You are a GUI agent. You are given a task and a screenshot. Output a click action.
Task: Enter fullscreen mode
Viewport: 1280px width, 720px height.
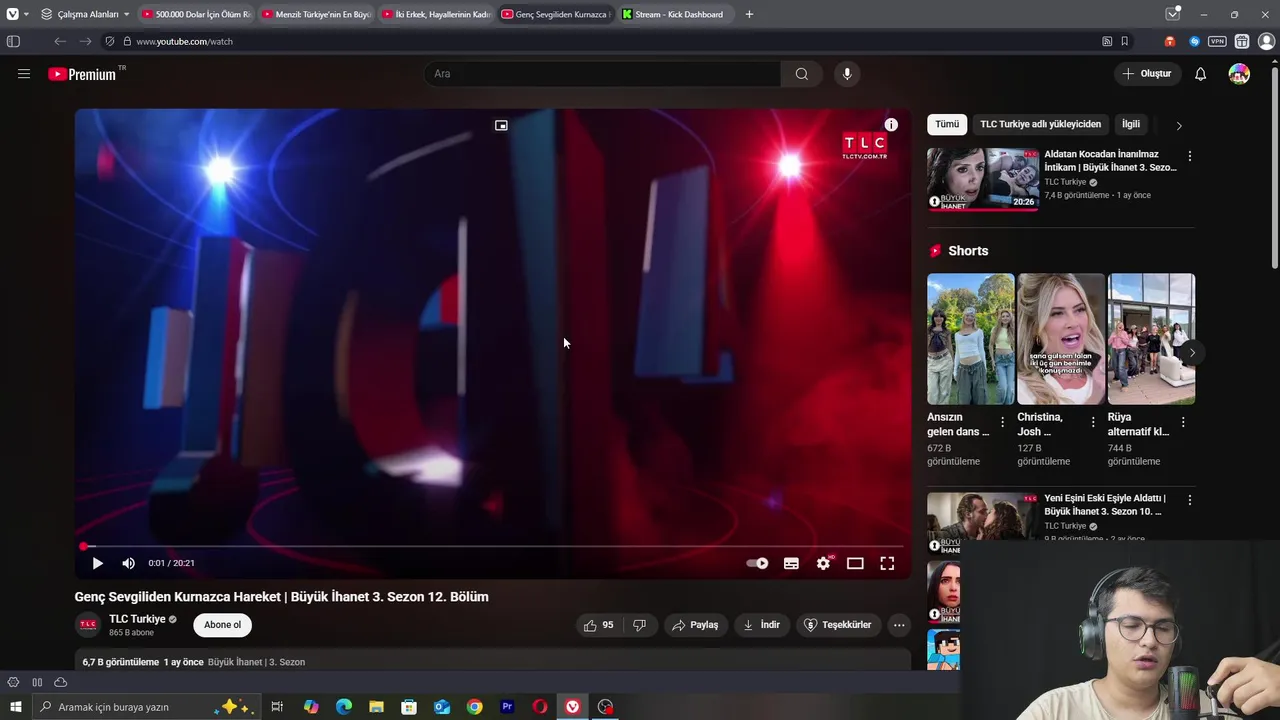pos(887,563)
